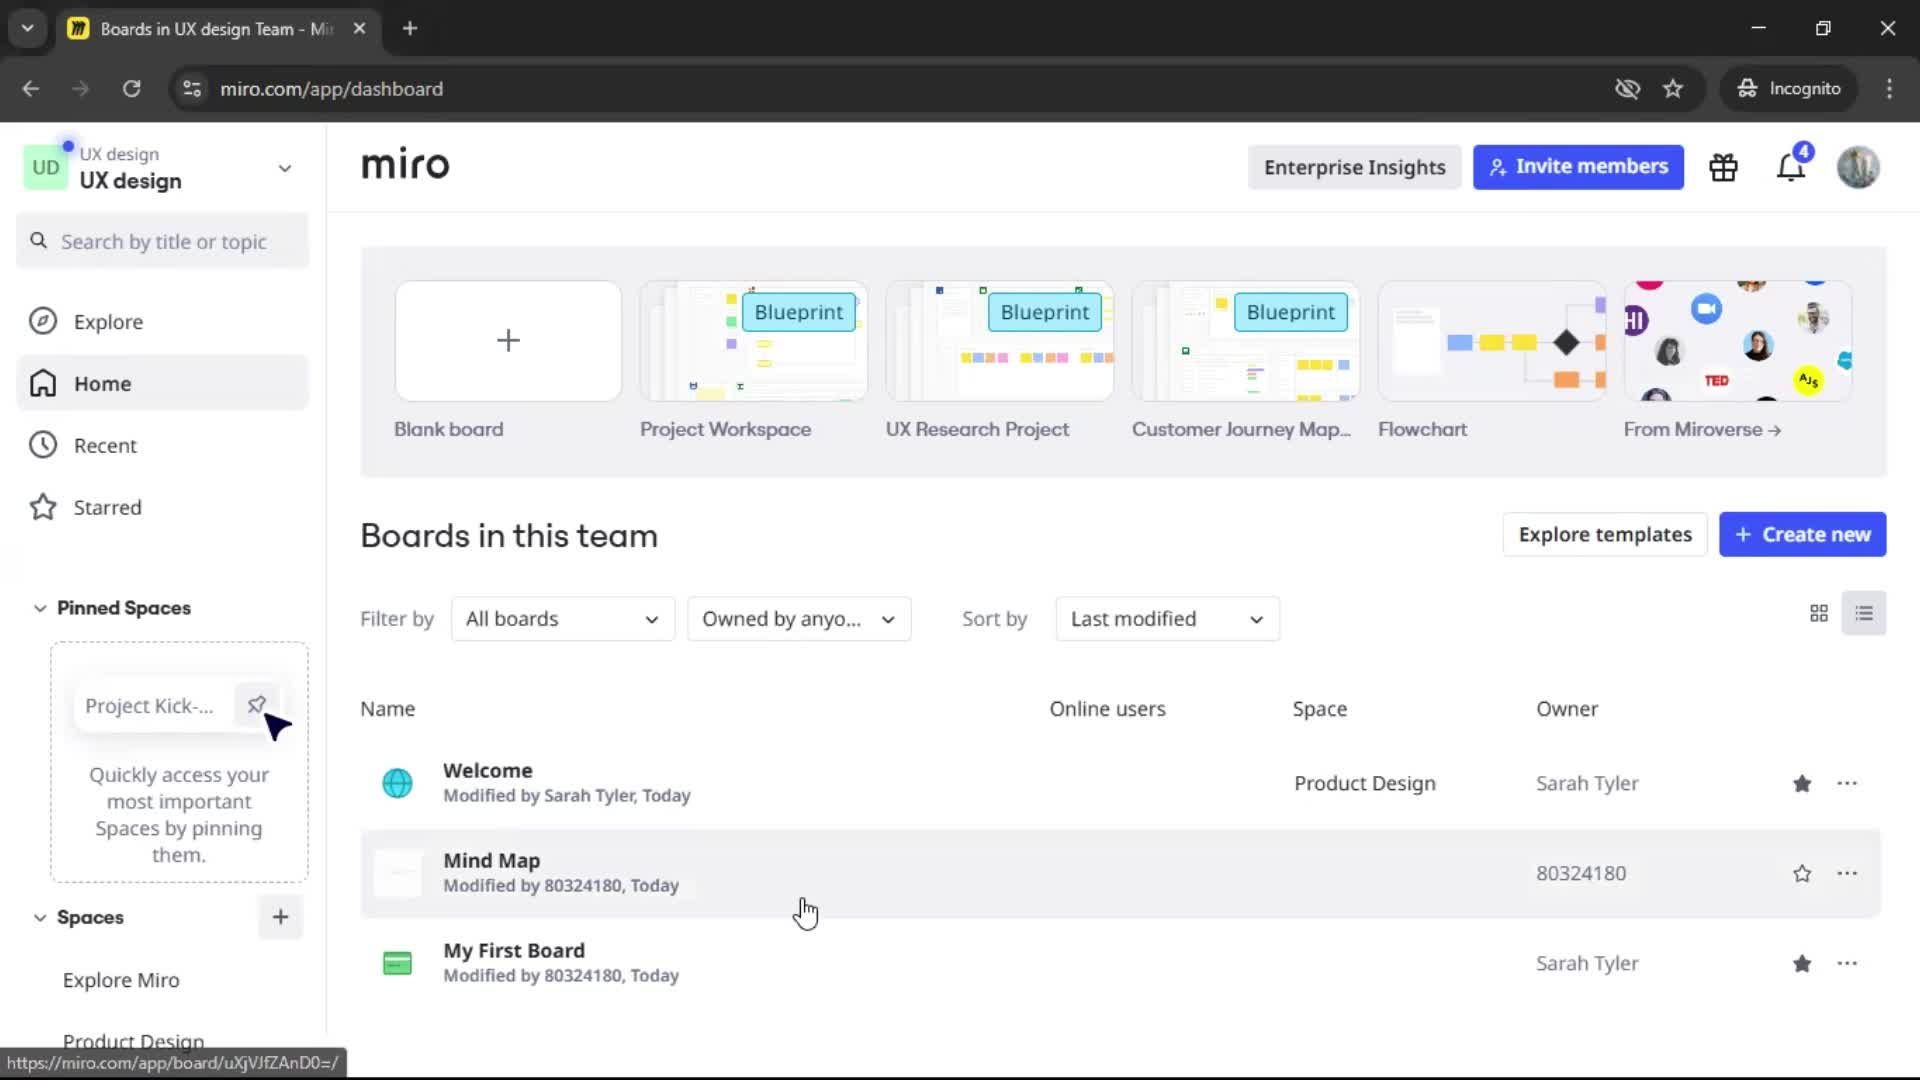Click Product Design space in Welcome row
The width and height of the screenshot is (1920, 1080).
tap(1365, 784)
